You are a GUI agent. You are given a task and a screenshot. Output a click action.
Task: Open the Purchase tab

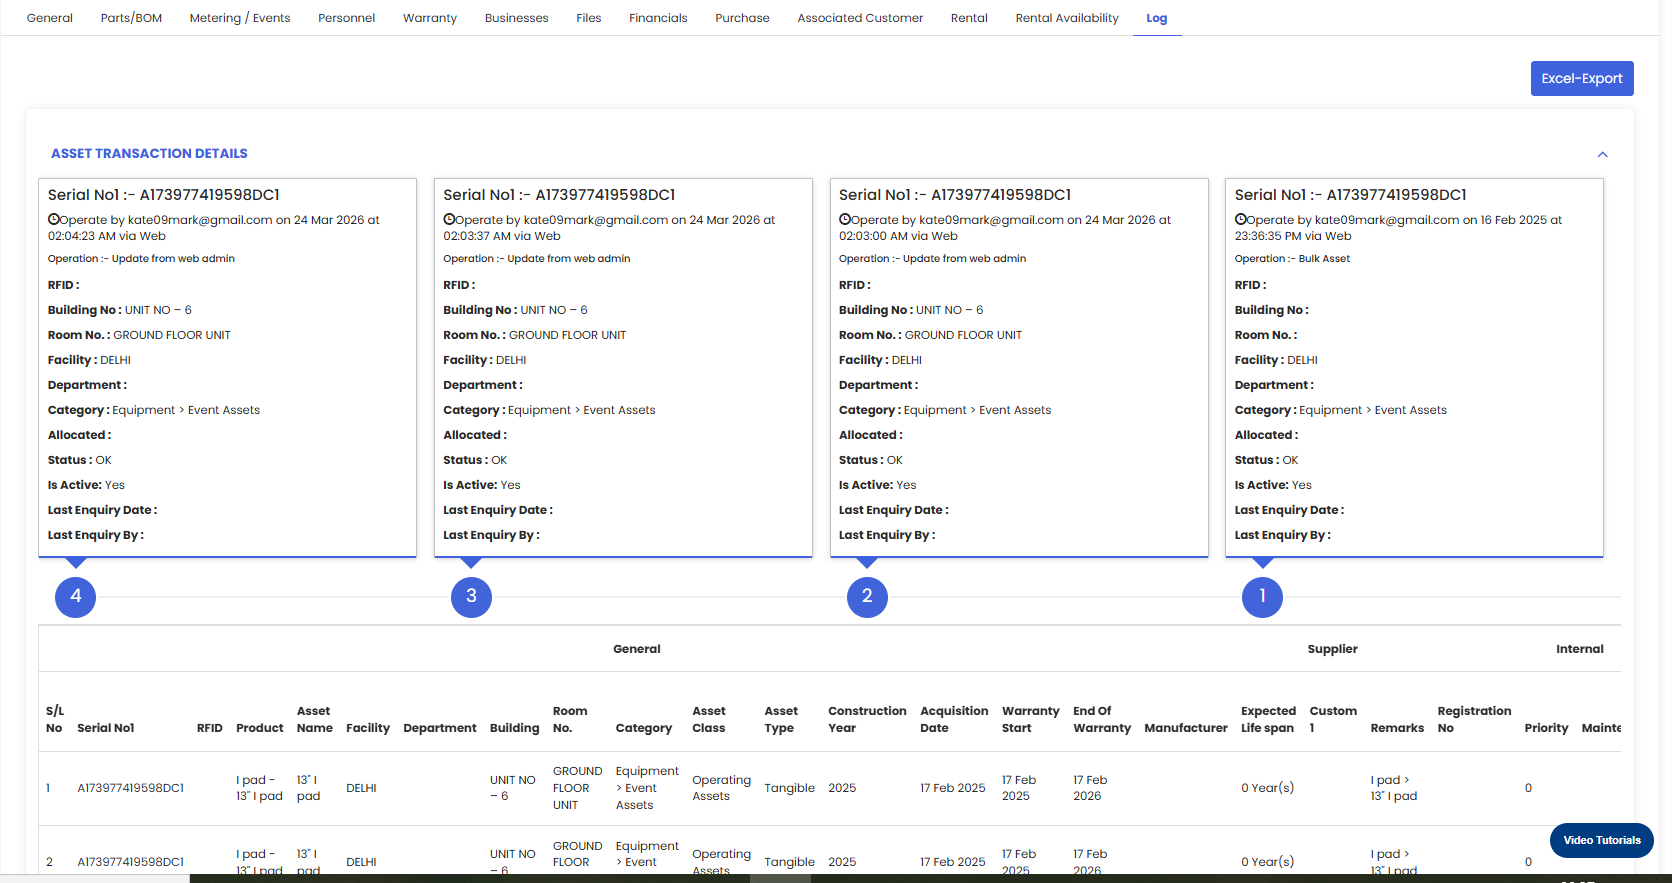[x=742, y=18]
